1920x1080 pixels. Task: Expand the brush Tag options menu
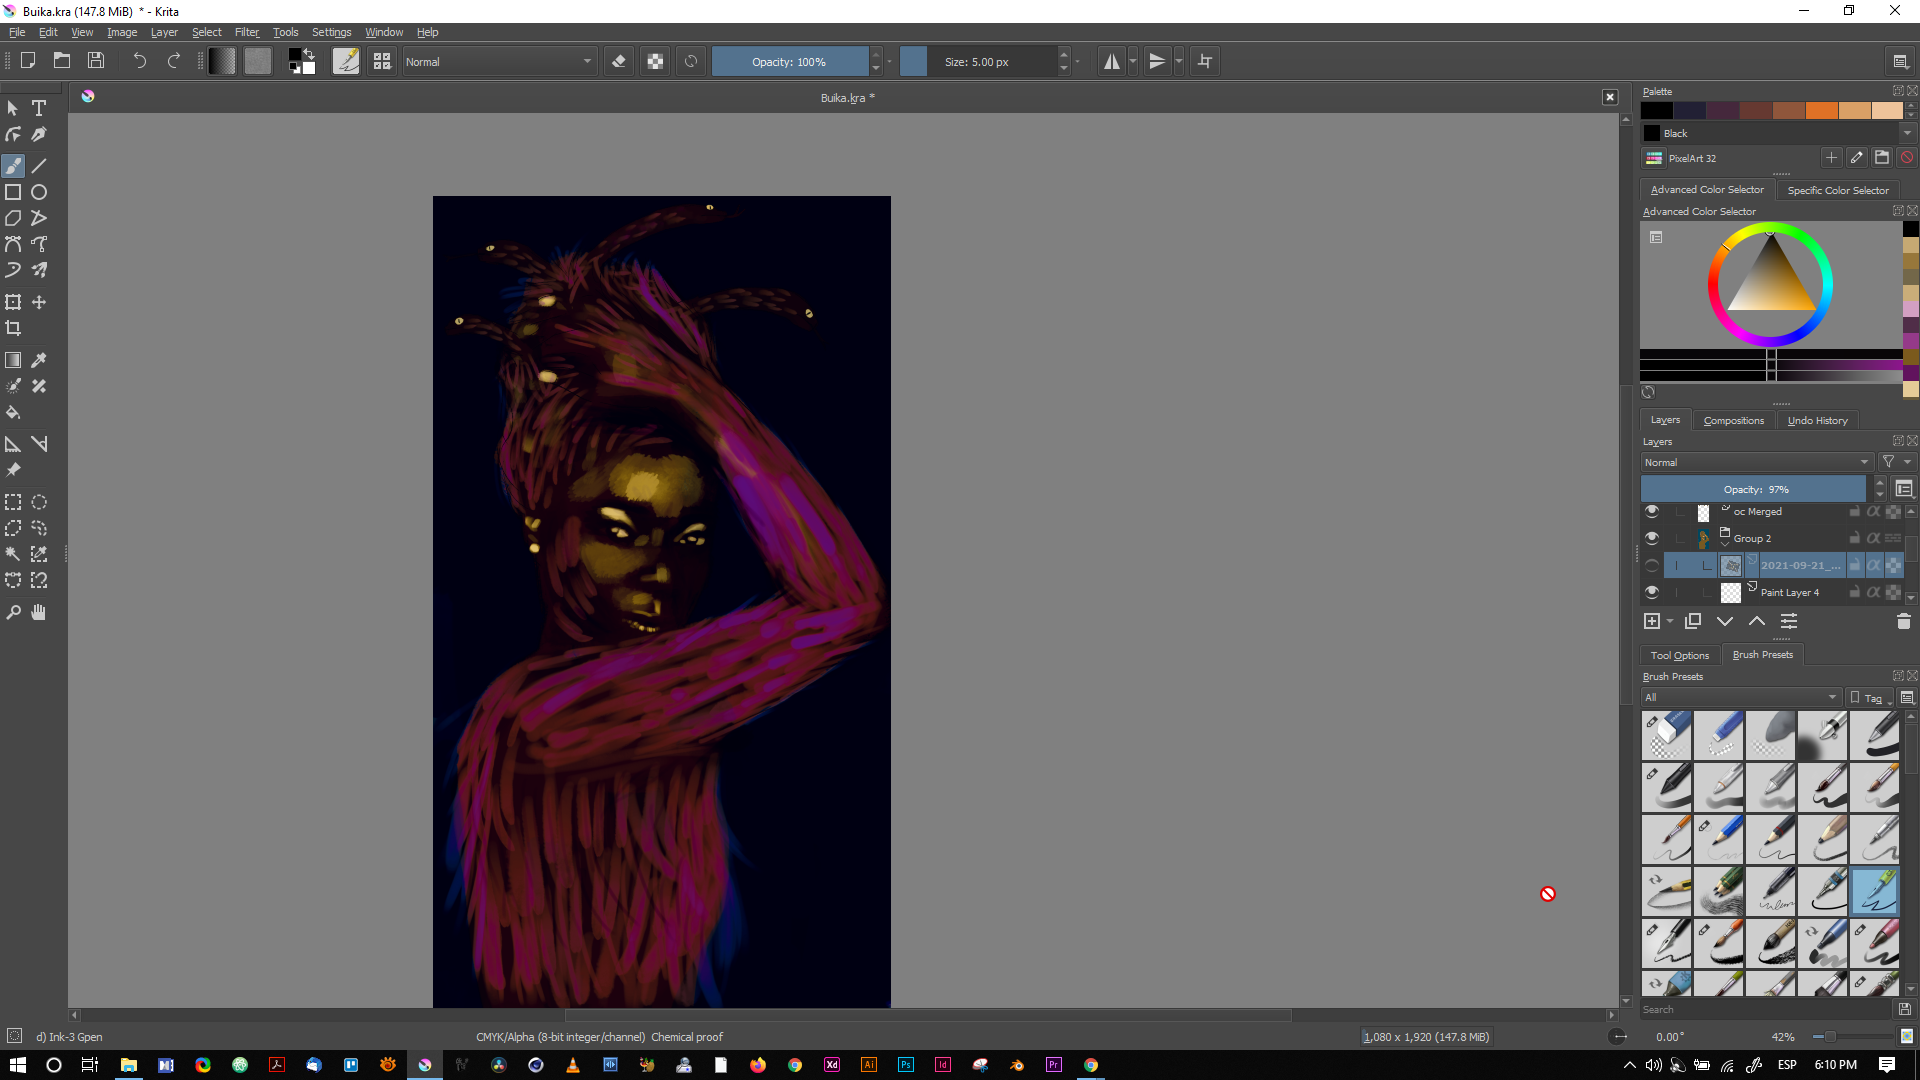pos(1870,697)
